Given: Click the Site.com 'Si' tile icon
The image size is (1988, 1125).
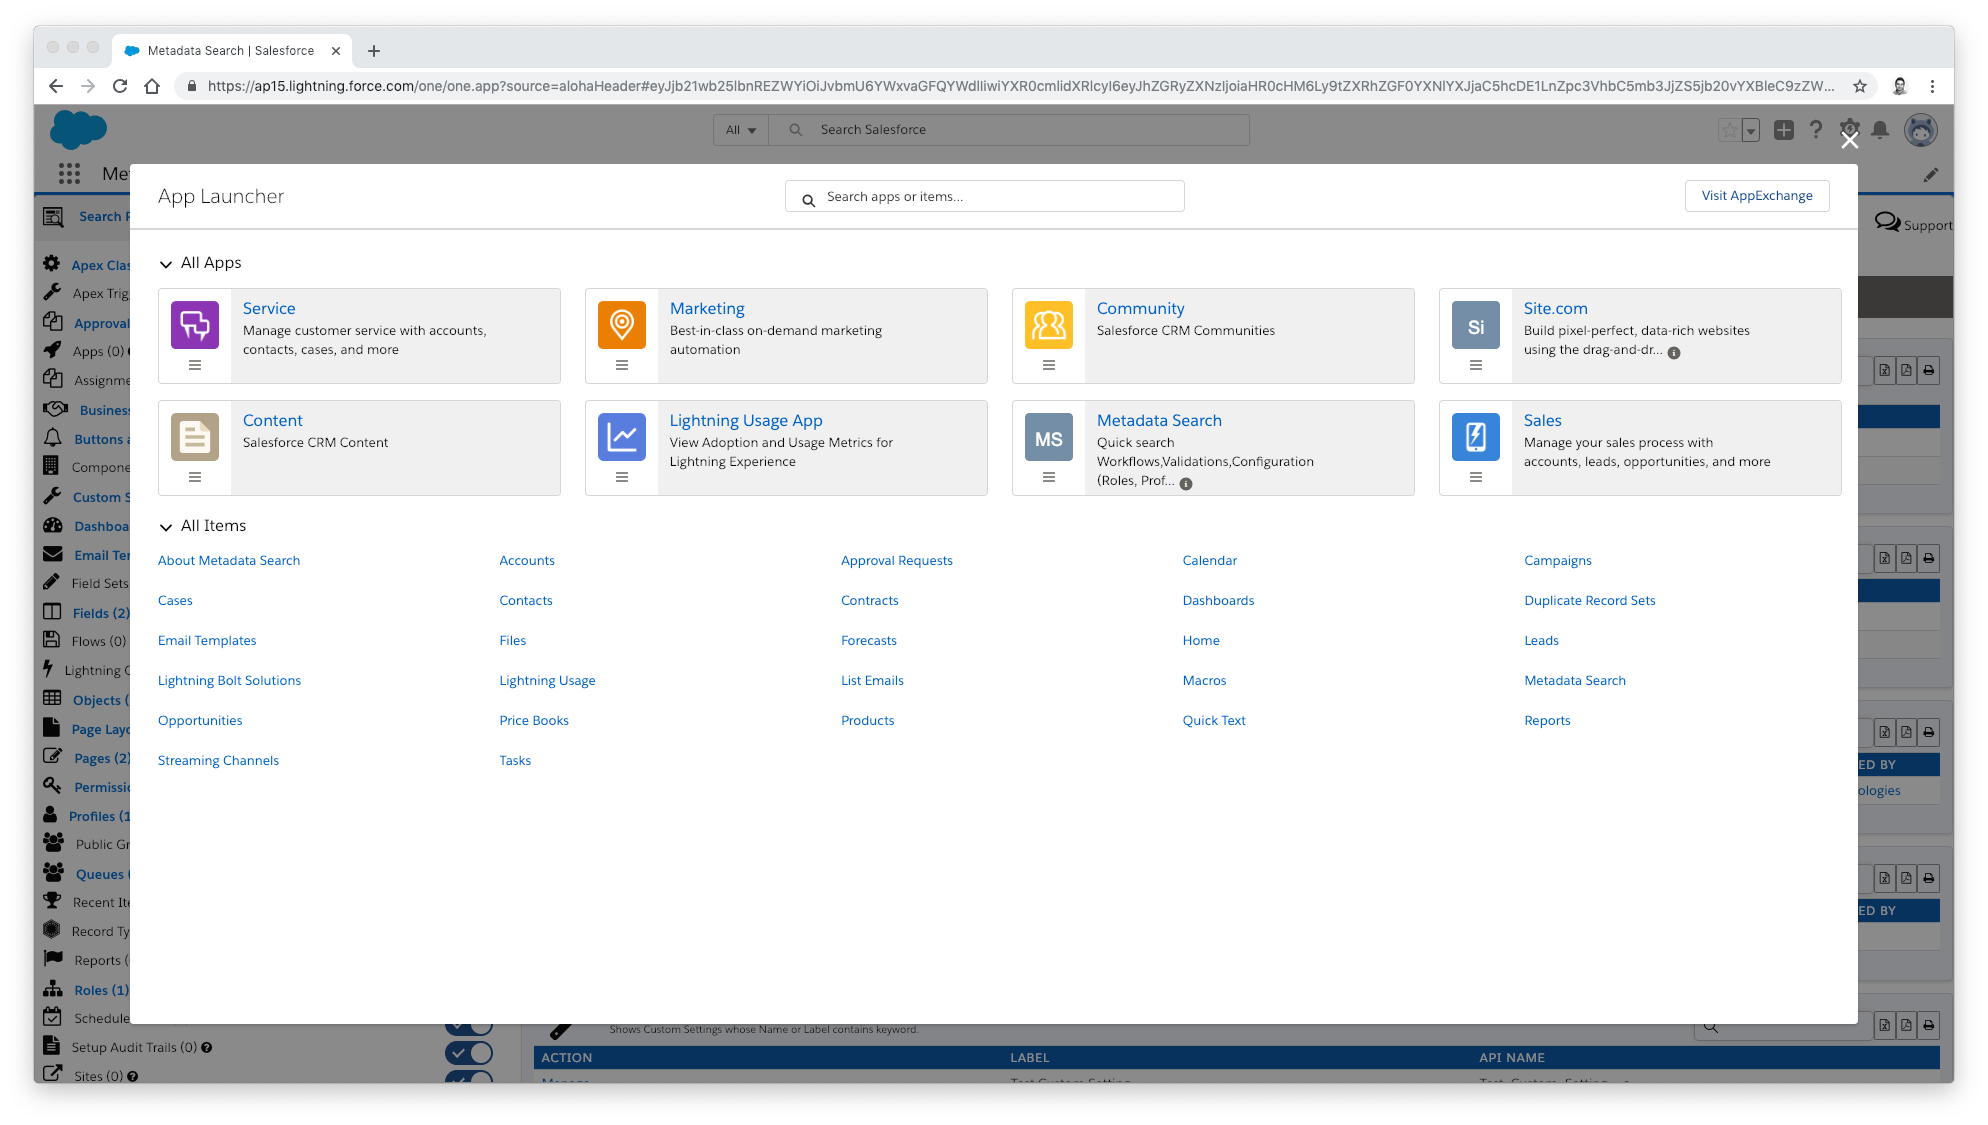Looking at the screenshot, I should [1475, 324].
